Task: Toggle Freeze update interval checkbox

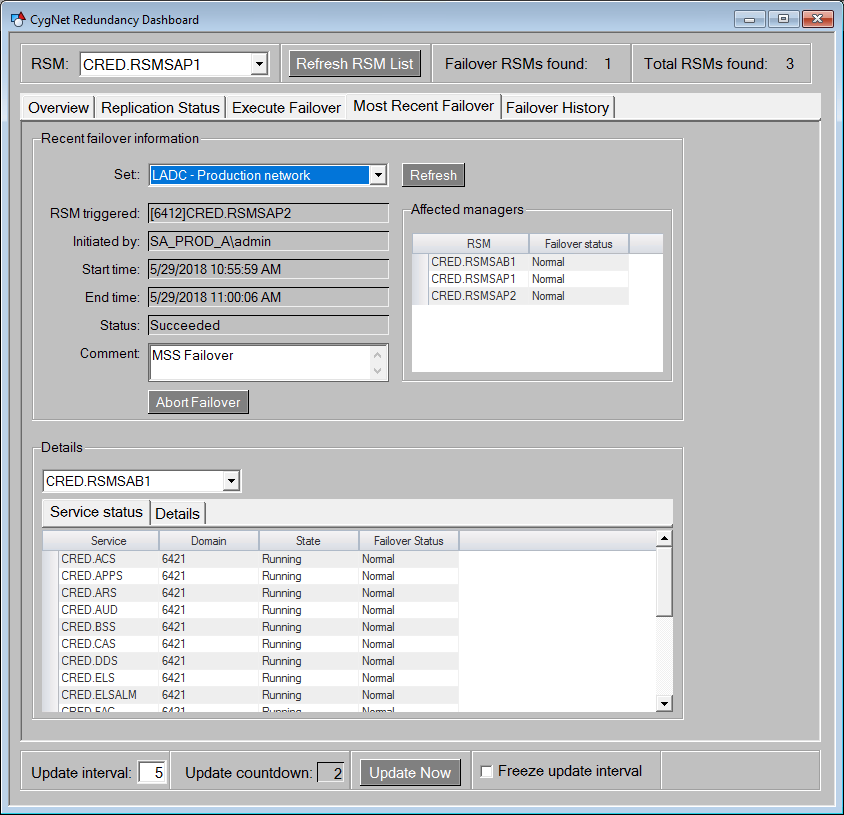Action: pyautogui.click(x=486, y=771)
